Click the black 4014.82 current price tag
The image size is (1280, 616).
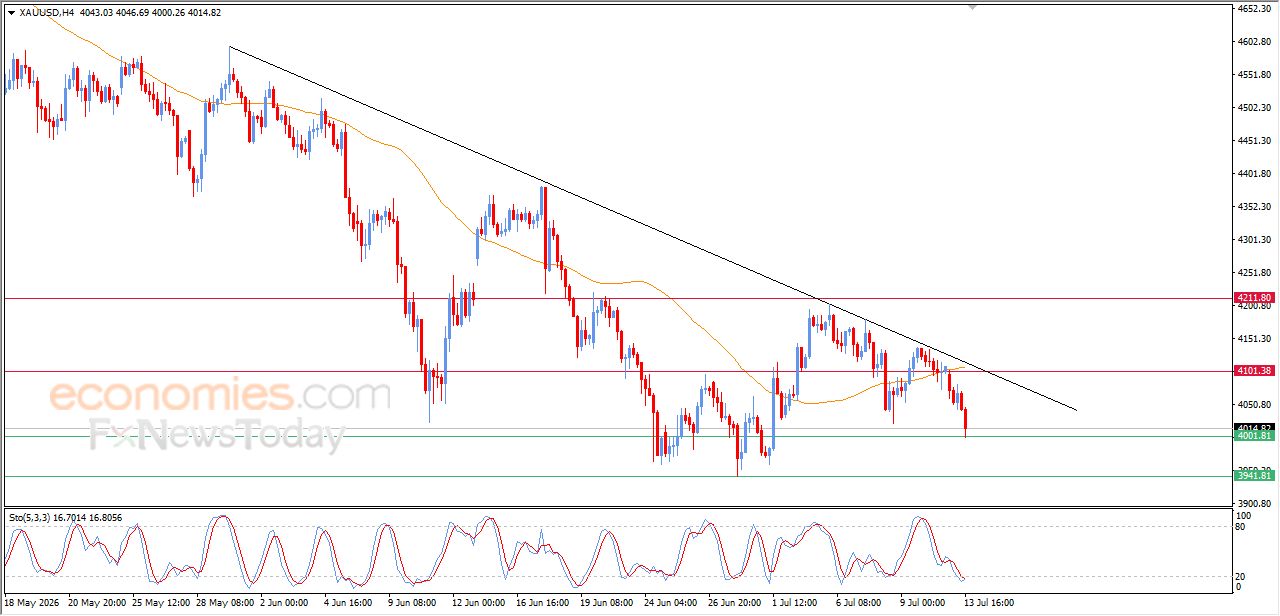pos(1254,428)
